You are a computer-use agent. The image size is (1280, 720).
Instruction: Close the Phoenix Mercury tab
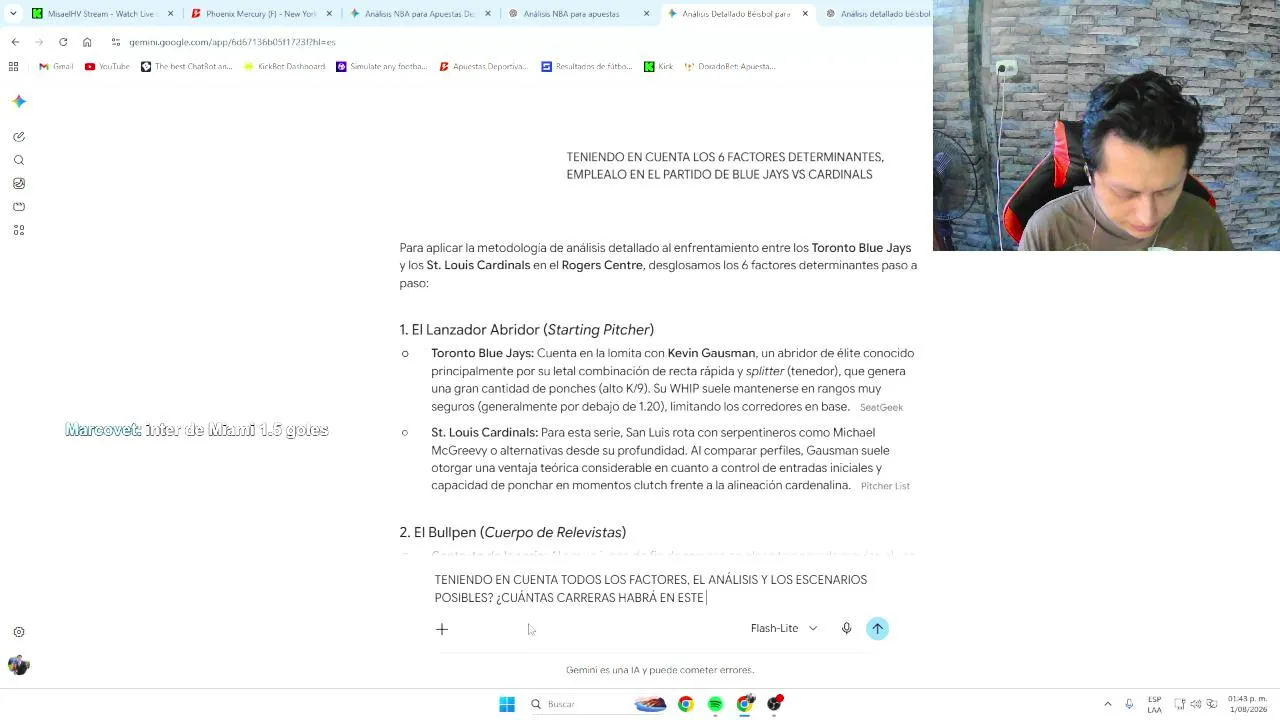[328, 14]
